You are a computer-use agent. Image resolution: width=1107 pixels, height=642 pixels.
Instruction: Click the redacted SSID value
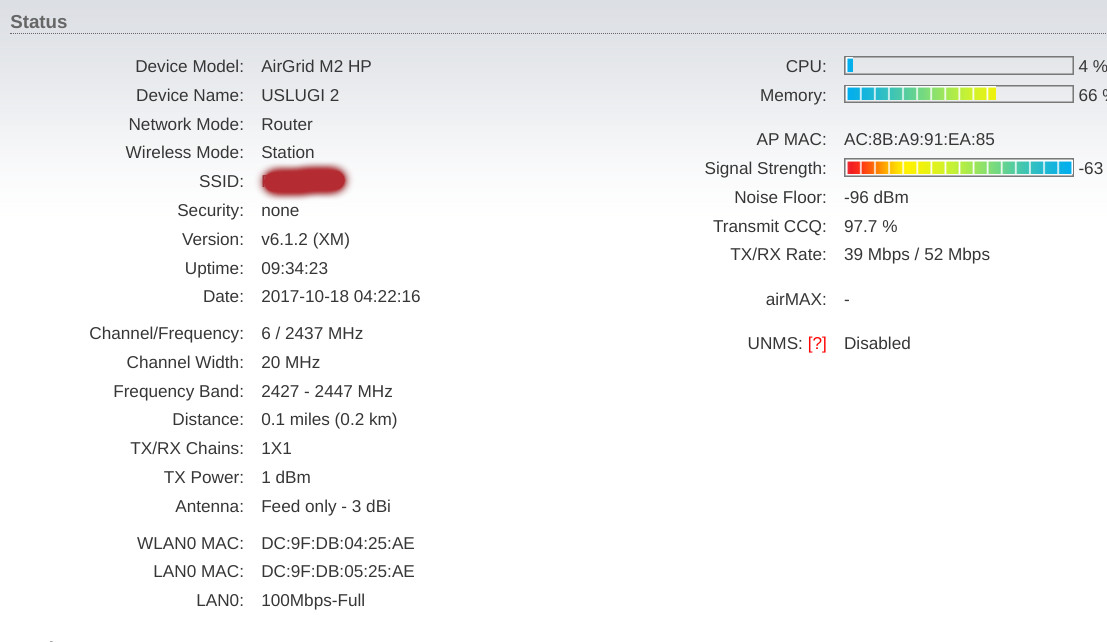coord(304,180)
